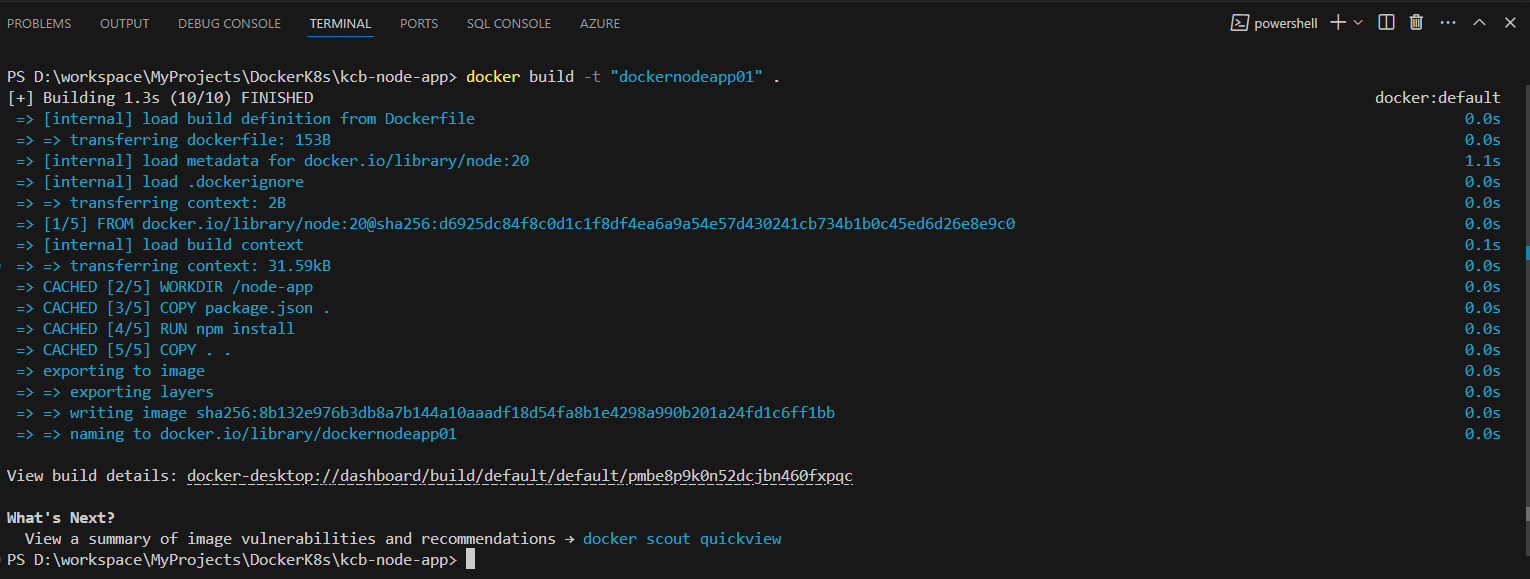Switch to the OUTPUT tab
Screen dimensions: 1530x579
coord(124,23)
